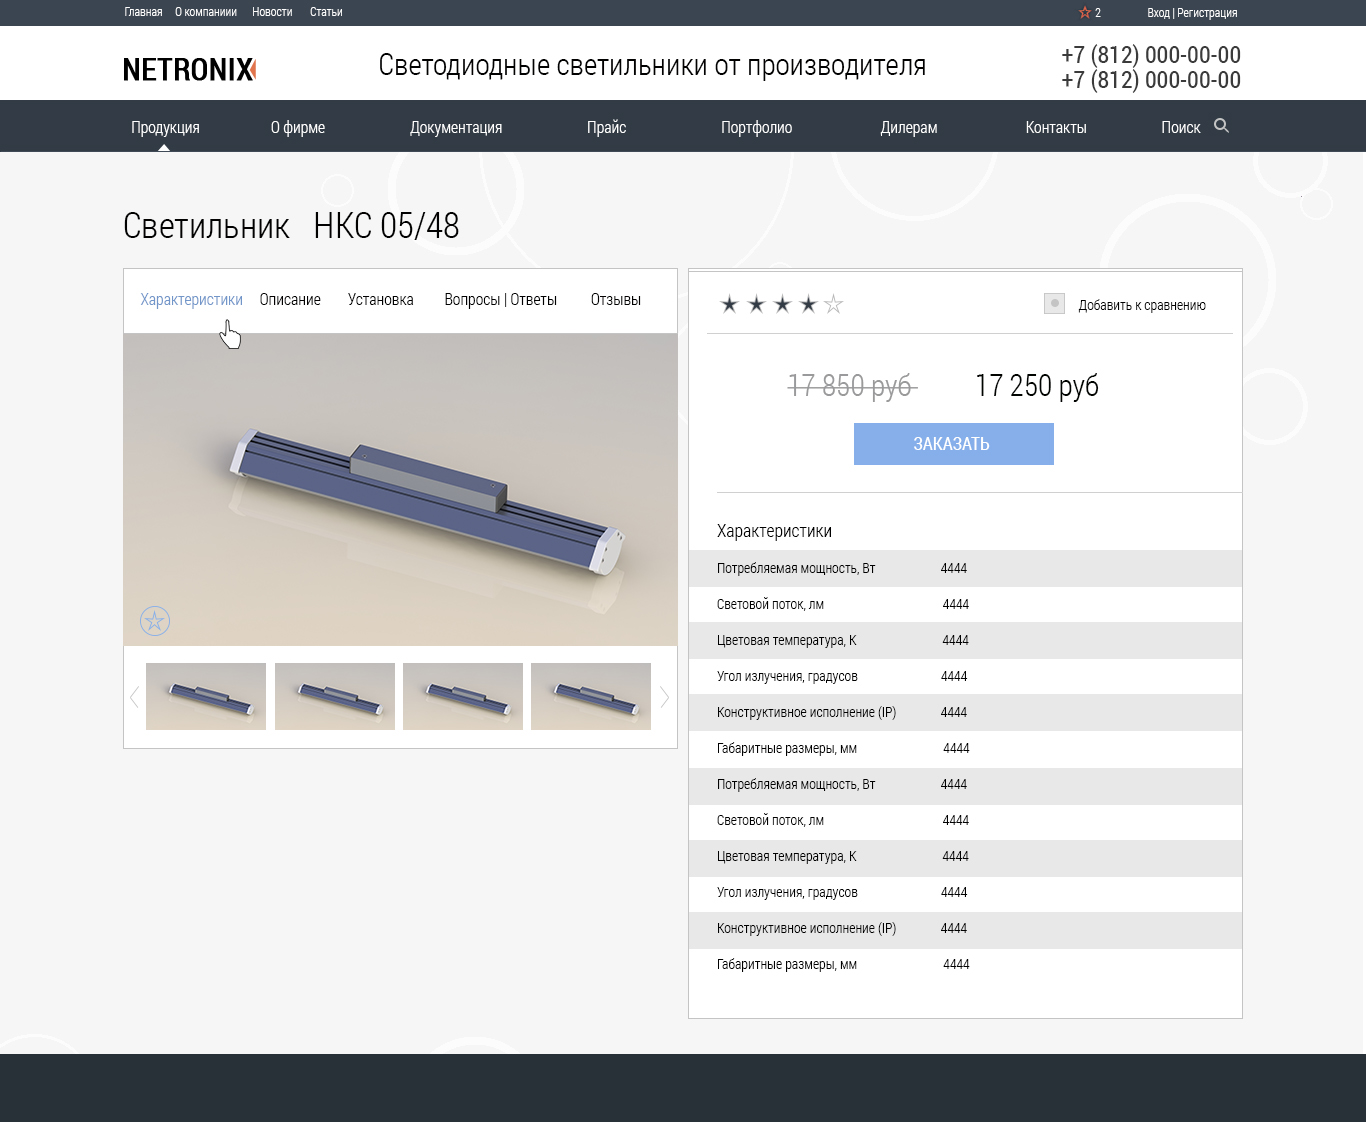Click the first 'Световой поток, лм' row
Viewport: 1366px width, 1122px height.
[965, 604]
